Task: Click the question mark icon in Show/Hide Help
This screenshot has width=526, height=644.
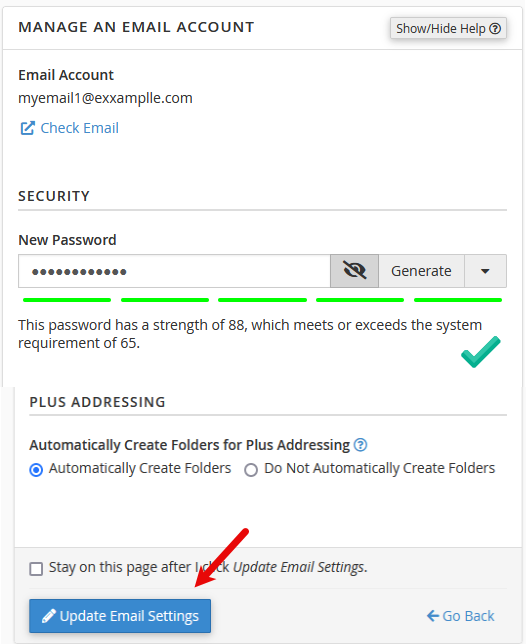Action: point(495,29)
